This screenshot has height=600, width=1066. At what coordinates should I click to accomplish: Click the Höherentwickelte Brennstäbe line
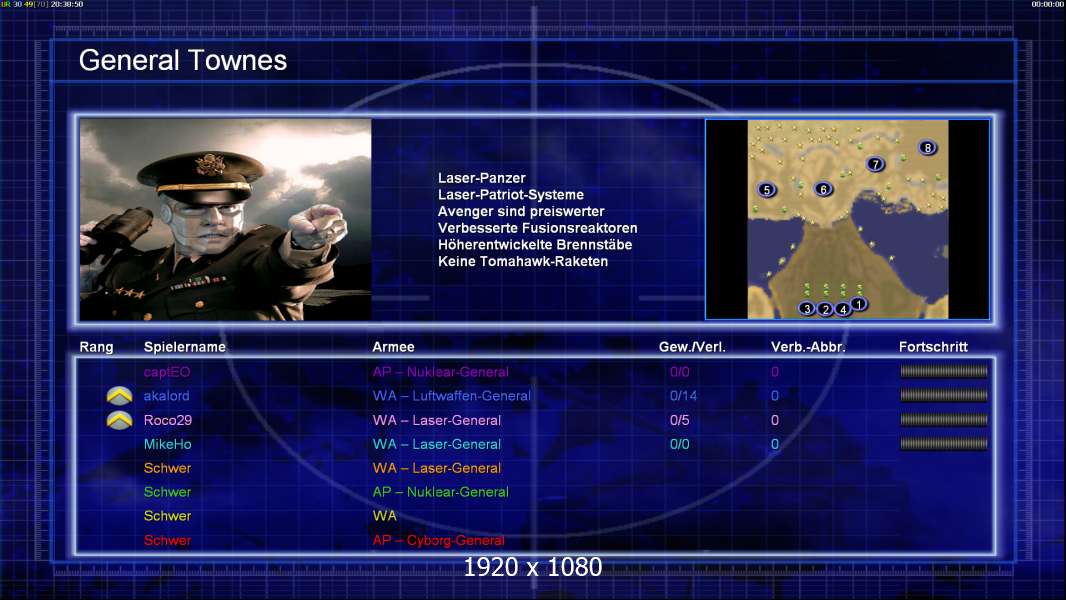click(x=535, y=245)
